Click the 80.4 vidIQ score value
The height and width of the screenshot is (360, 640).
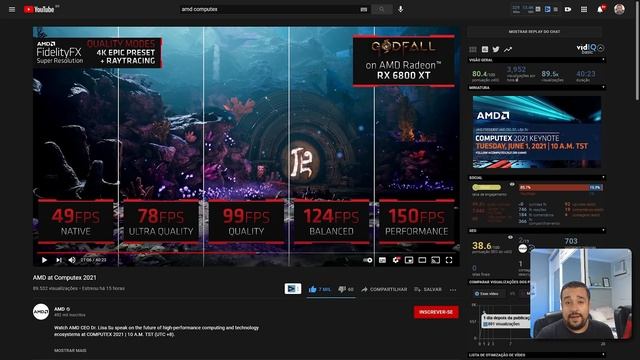pyautogui.click(x=480, y=74)
